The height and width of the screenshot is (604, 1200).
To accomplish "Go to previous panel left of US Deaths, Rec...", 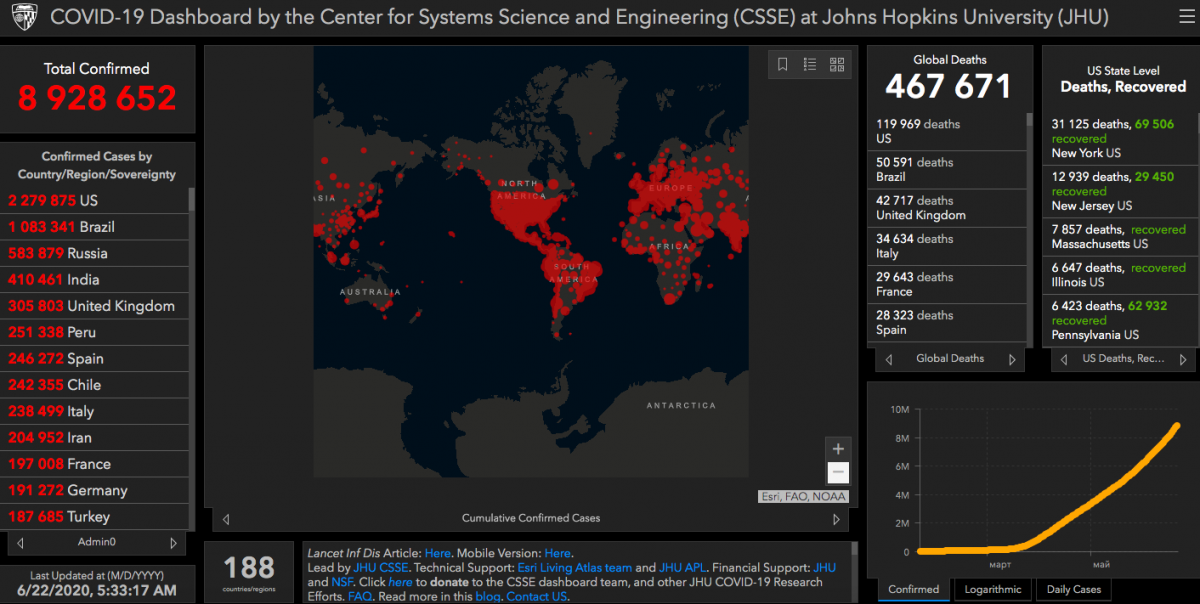I will 1064,359.
